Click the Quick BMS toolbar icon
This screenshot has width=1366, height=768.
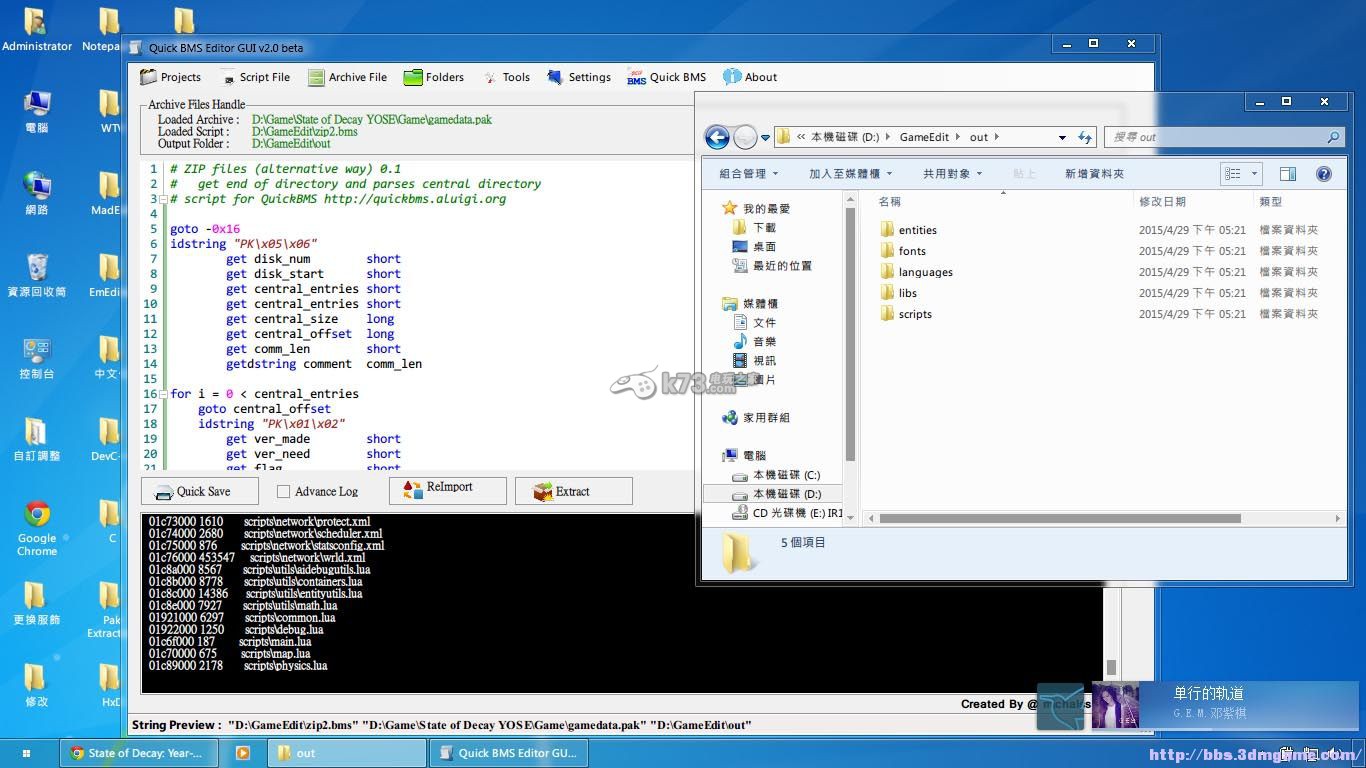(666, 77)
